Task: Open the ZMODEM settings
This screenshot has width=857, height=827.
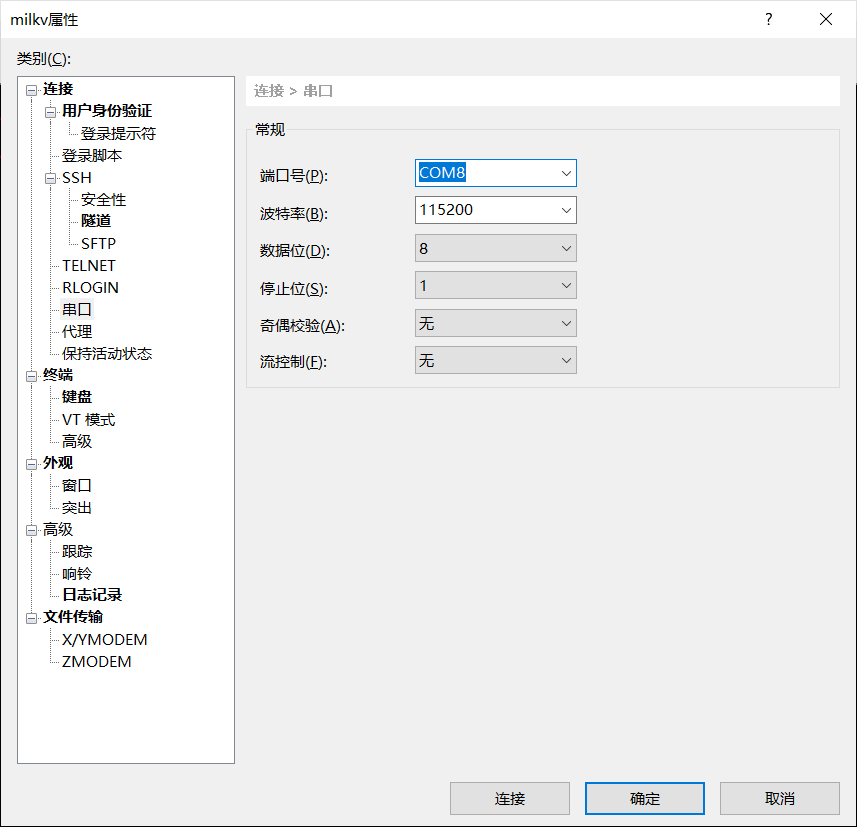Action: click(96, 662)
